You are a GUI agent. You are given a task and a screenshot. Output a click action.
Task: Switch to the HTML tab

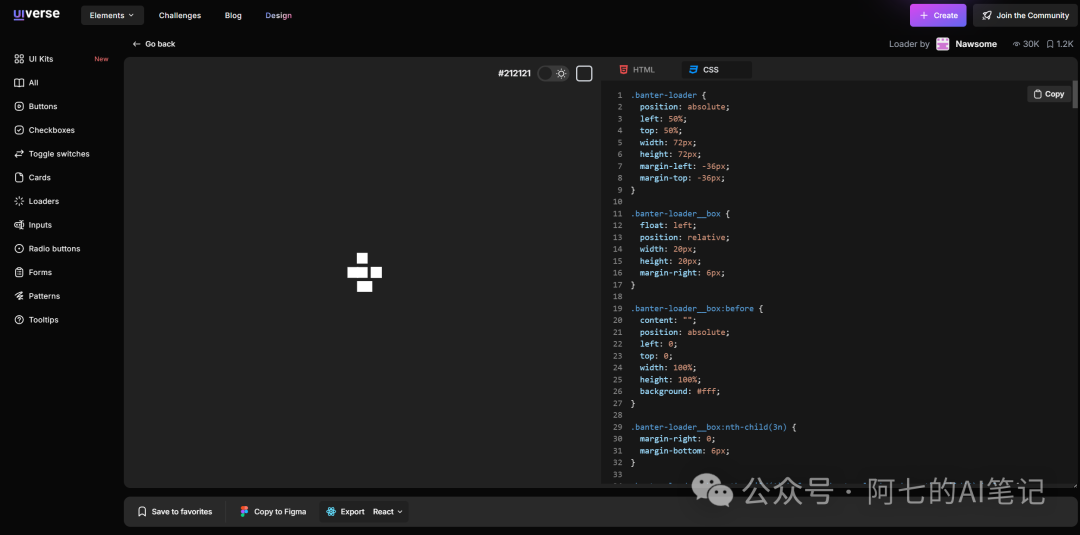tap(637, 70)
